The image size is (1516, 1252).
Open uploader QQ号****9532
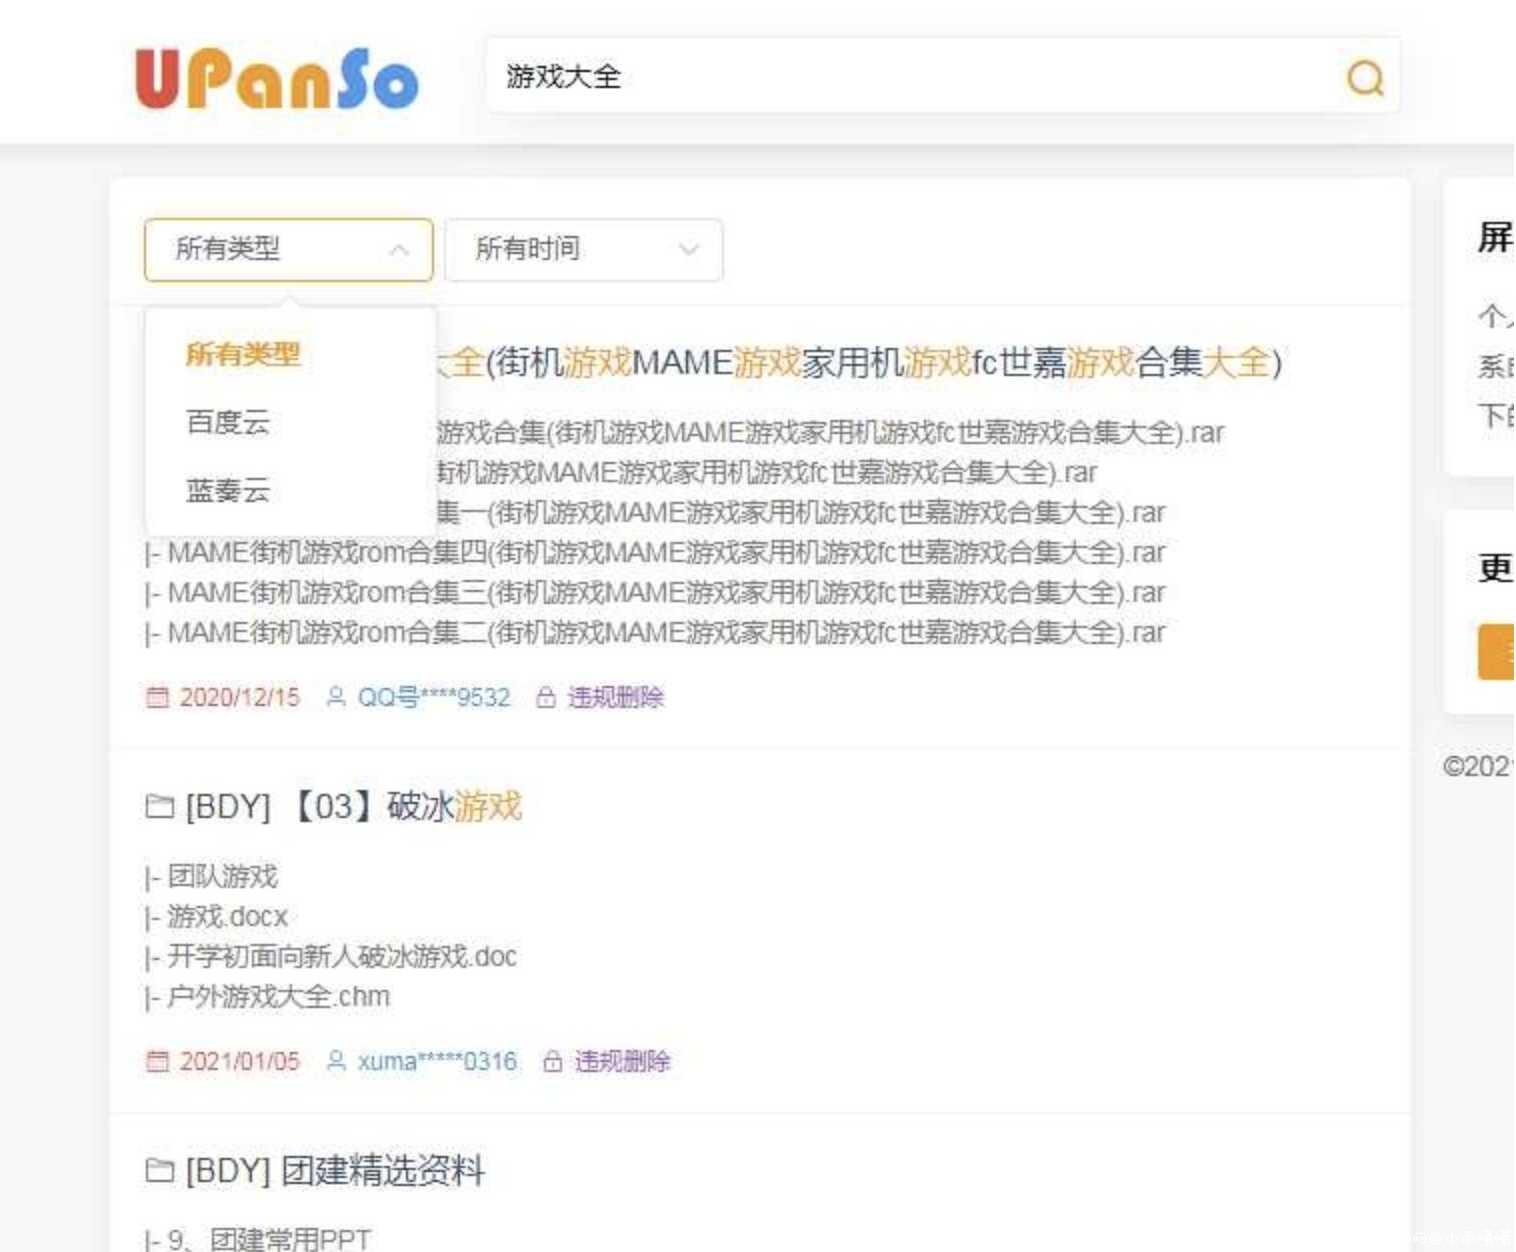(x=434, y=697)
